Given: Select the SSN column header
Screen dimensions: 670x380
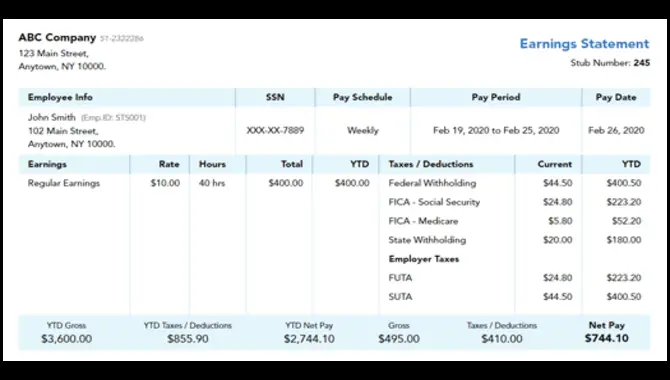Looking at the screenshot, I should point(275,97).
